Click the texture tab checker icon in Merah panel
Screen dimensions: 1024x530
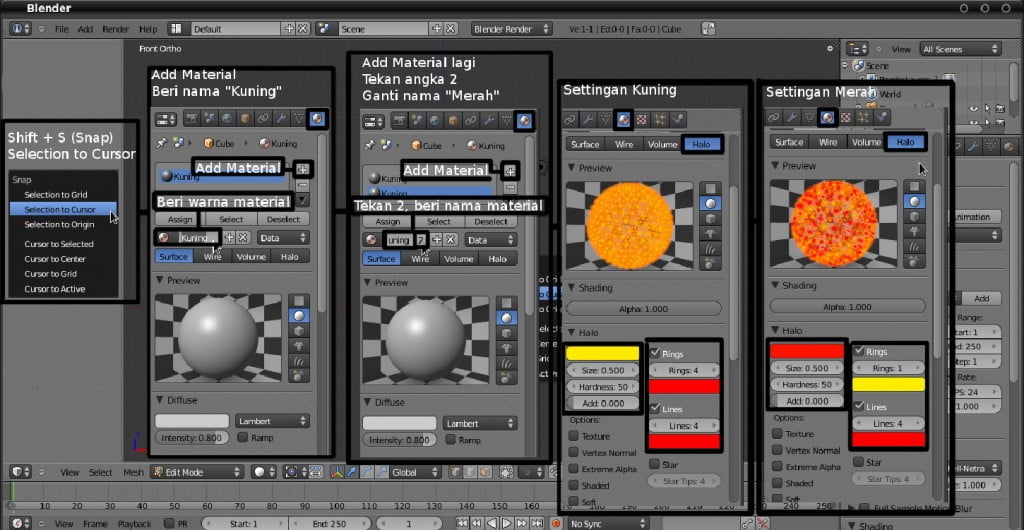846,117
